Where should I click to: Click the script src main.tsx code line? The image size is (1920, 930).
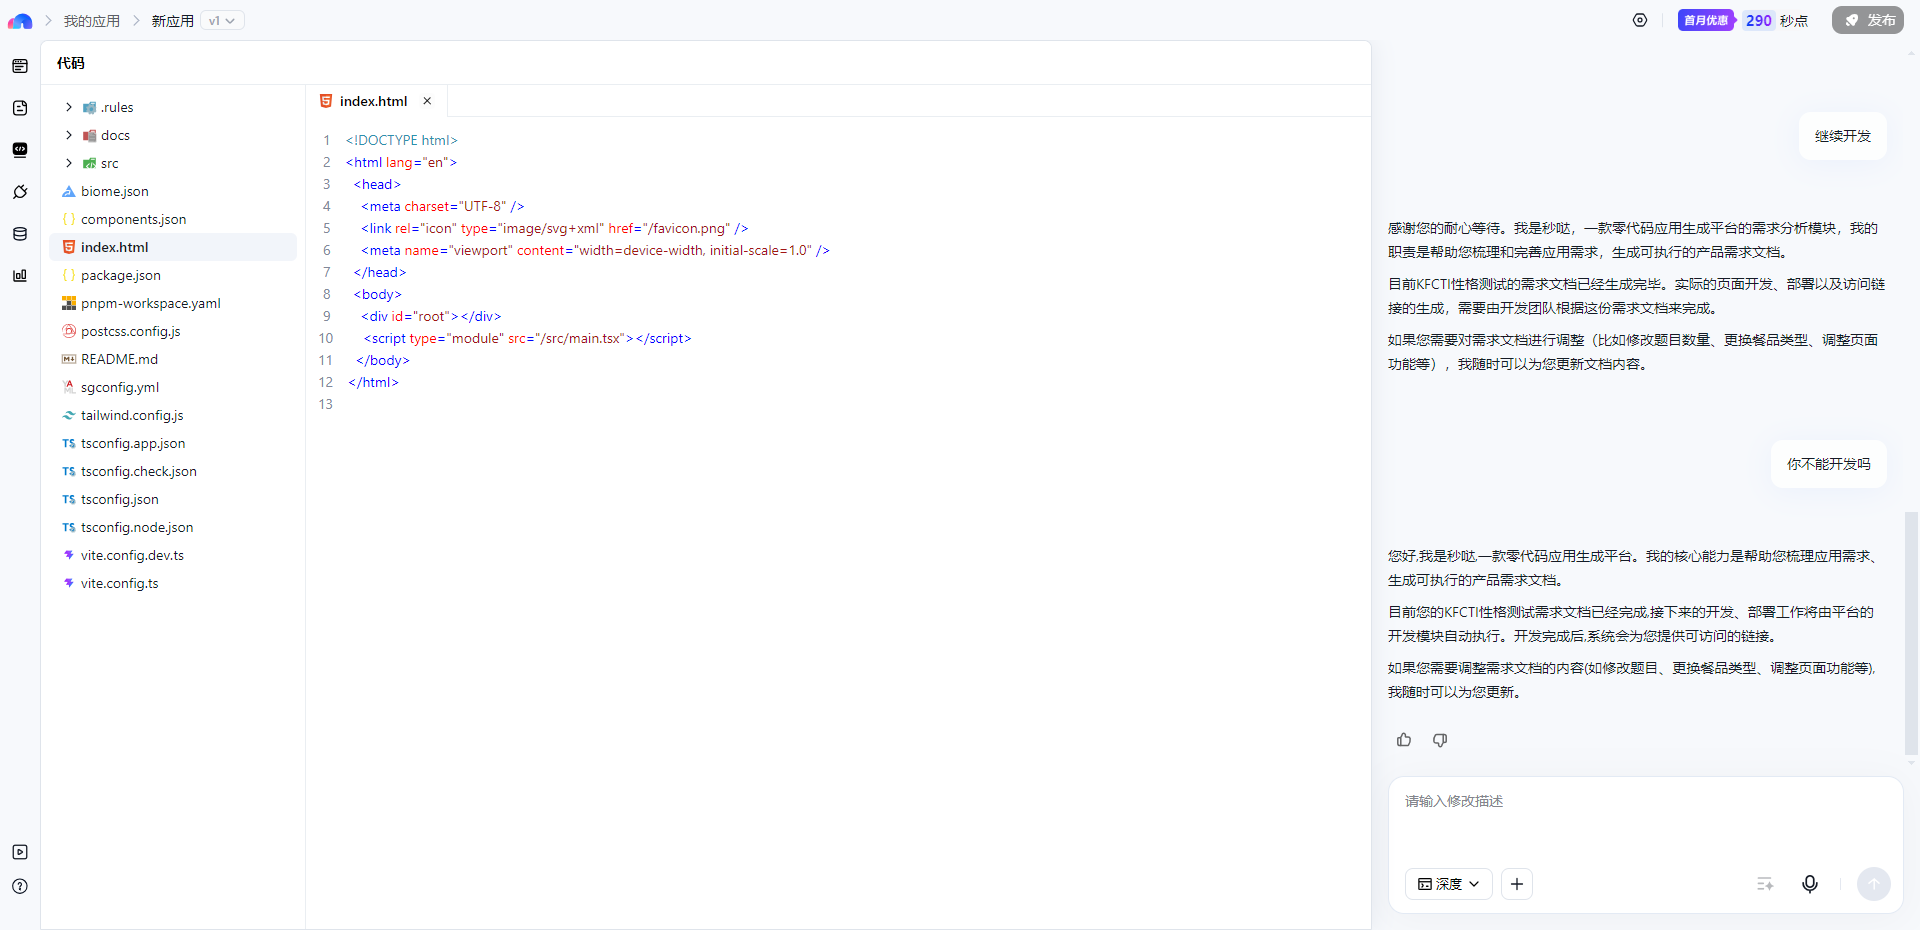click(528, 338)
